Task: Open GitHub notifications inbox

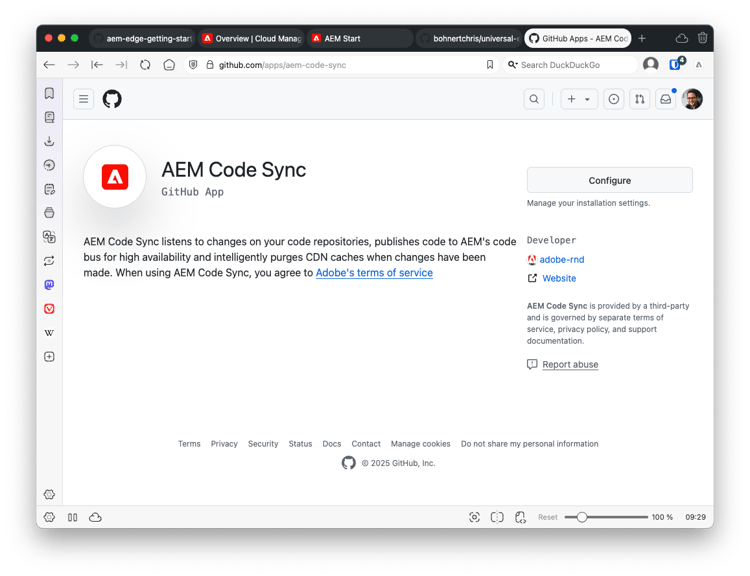Action: [x=665, y=99]
